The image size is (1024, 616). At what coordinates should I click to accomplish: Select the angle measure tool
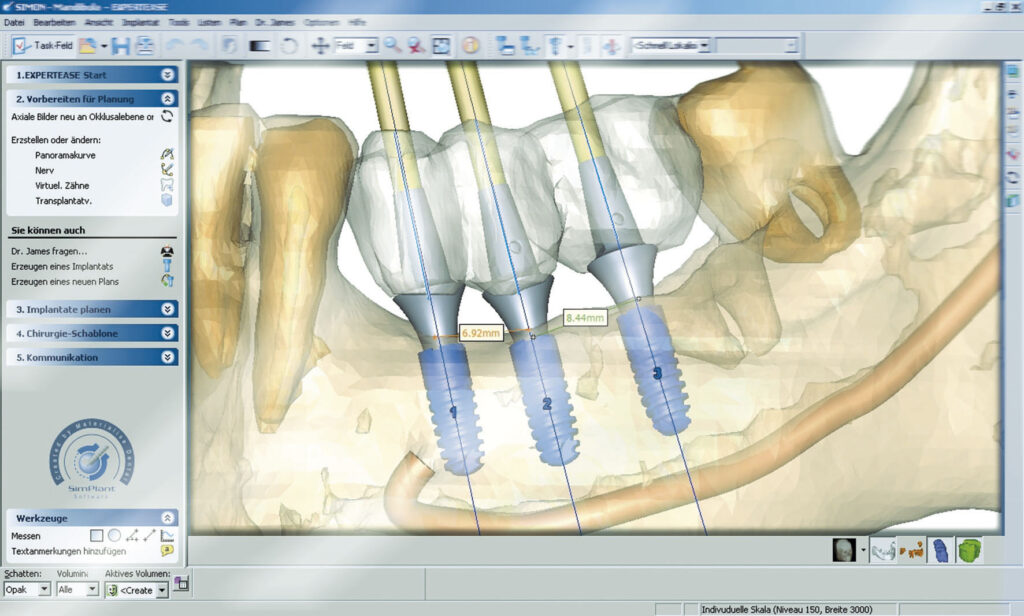pyautogui.click(x=132, y=536)
